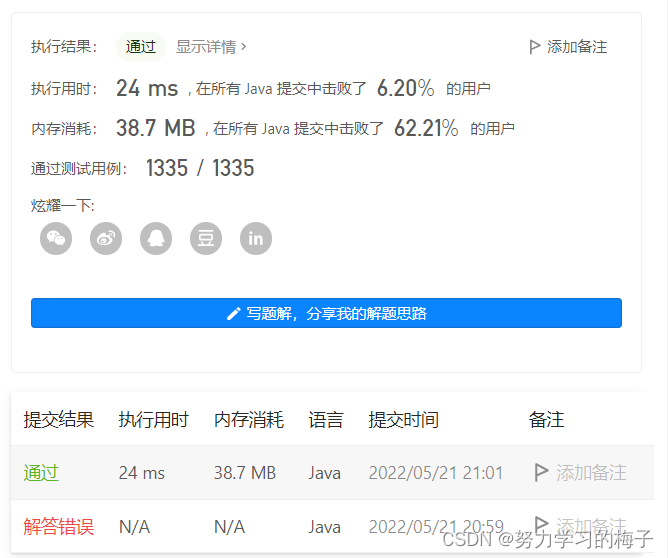This screenshot has width=668, height=558.
Task: Click the flag icon beside top 添加备注
Action: [534, 46]
